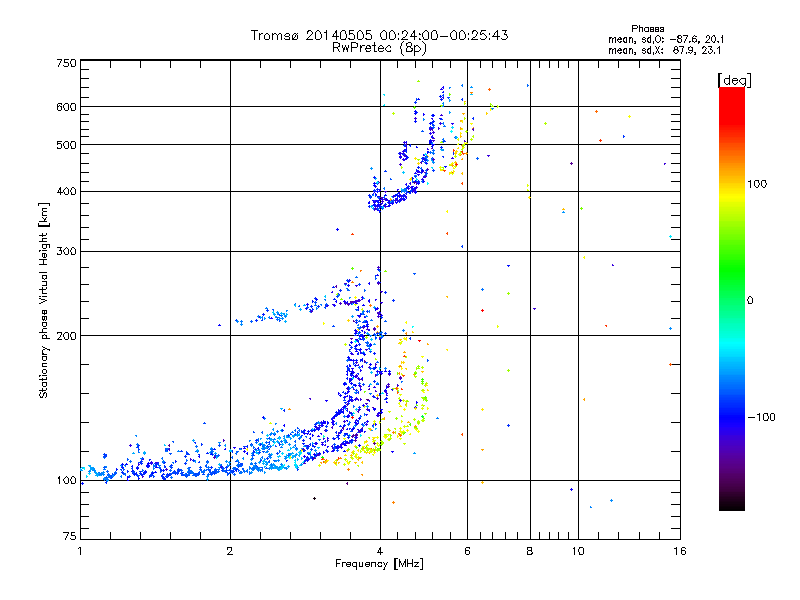Select the "RwPretec (Bp)" subtitle text
This screenshot has height=600, width=800.
click(x=379, y=47)
